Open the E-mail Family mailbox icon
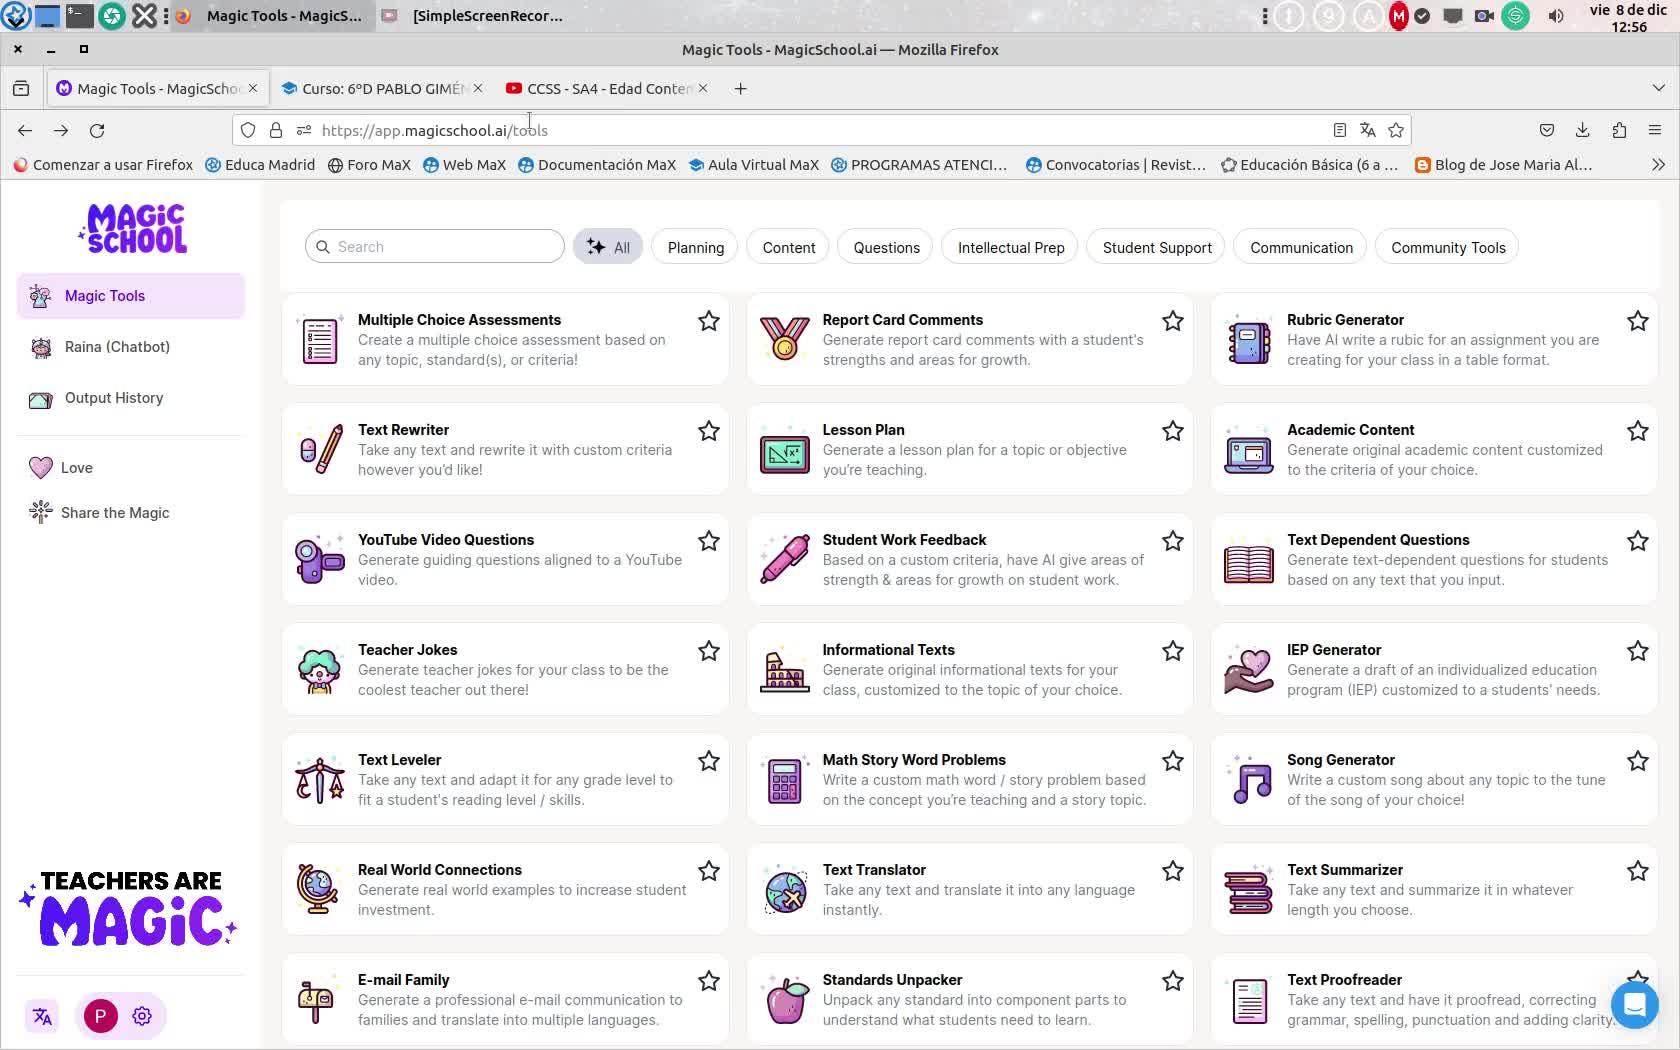This screenshot has height=1050, width=1680. click(x=316, y=1002)
